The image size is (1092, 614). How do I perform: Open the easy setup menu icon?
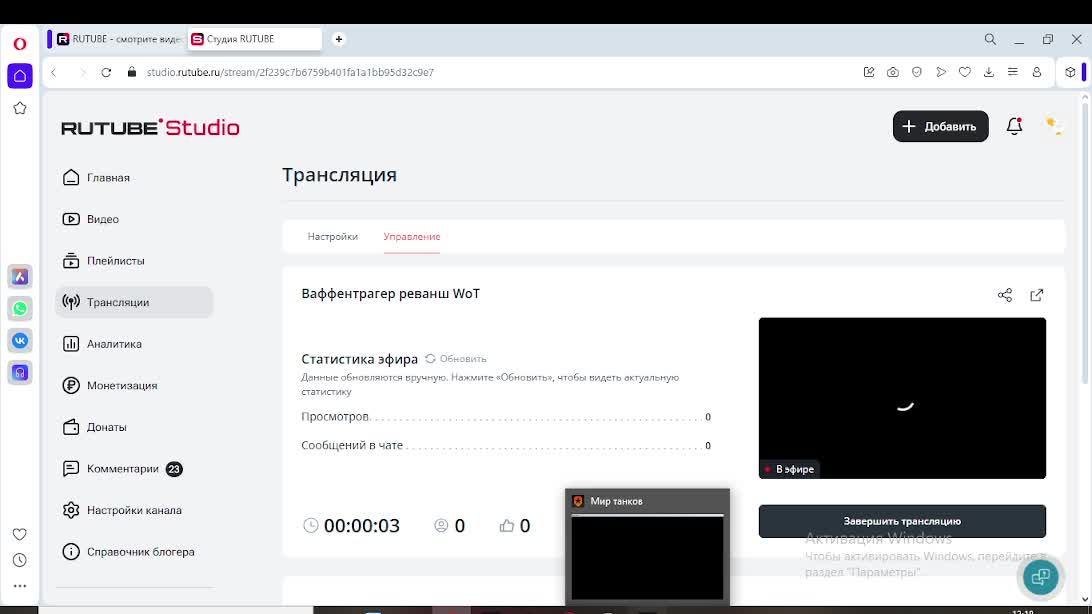(1013, 72)
